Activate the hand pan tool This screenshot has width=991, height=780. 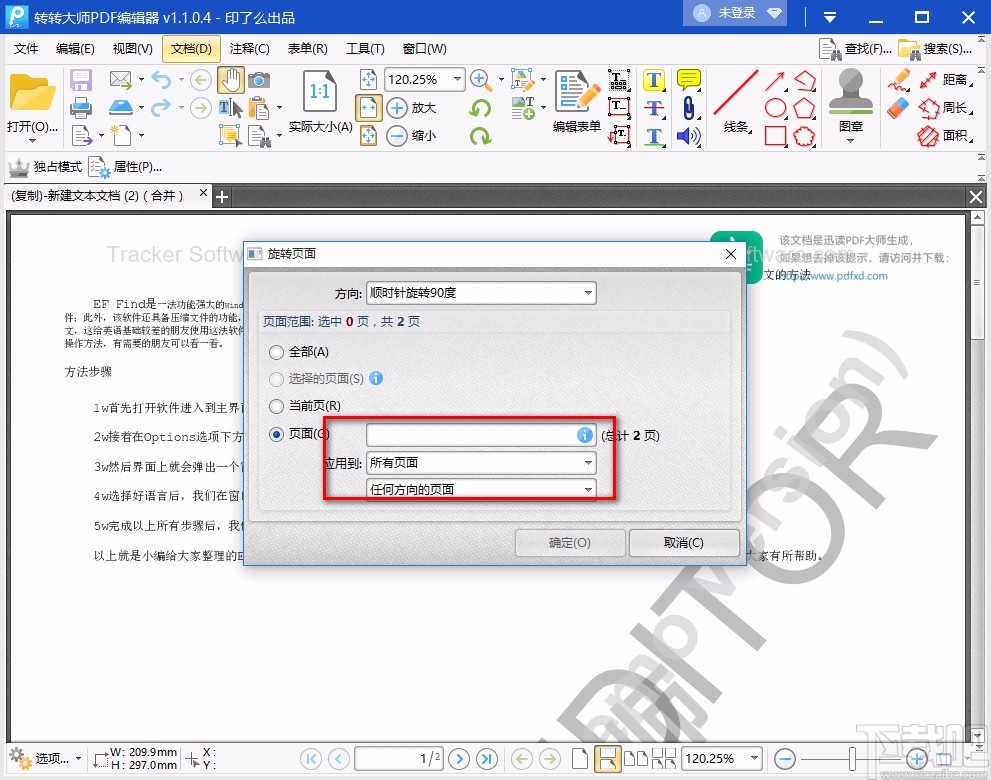(x=233, y=80)
